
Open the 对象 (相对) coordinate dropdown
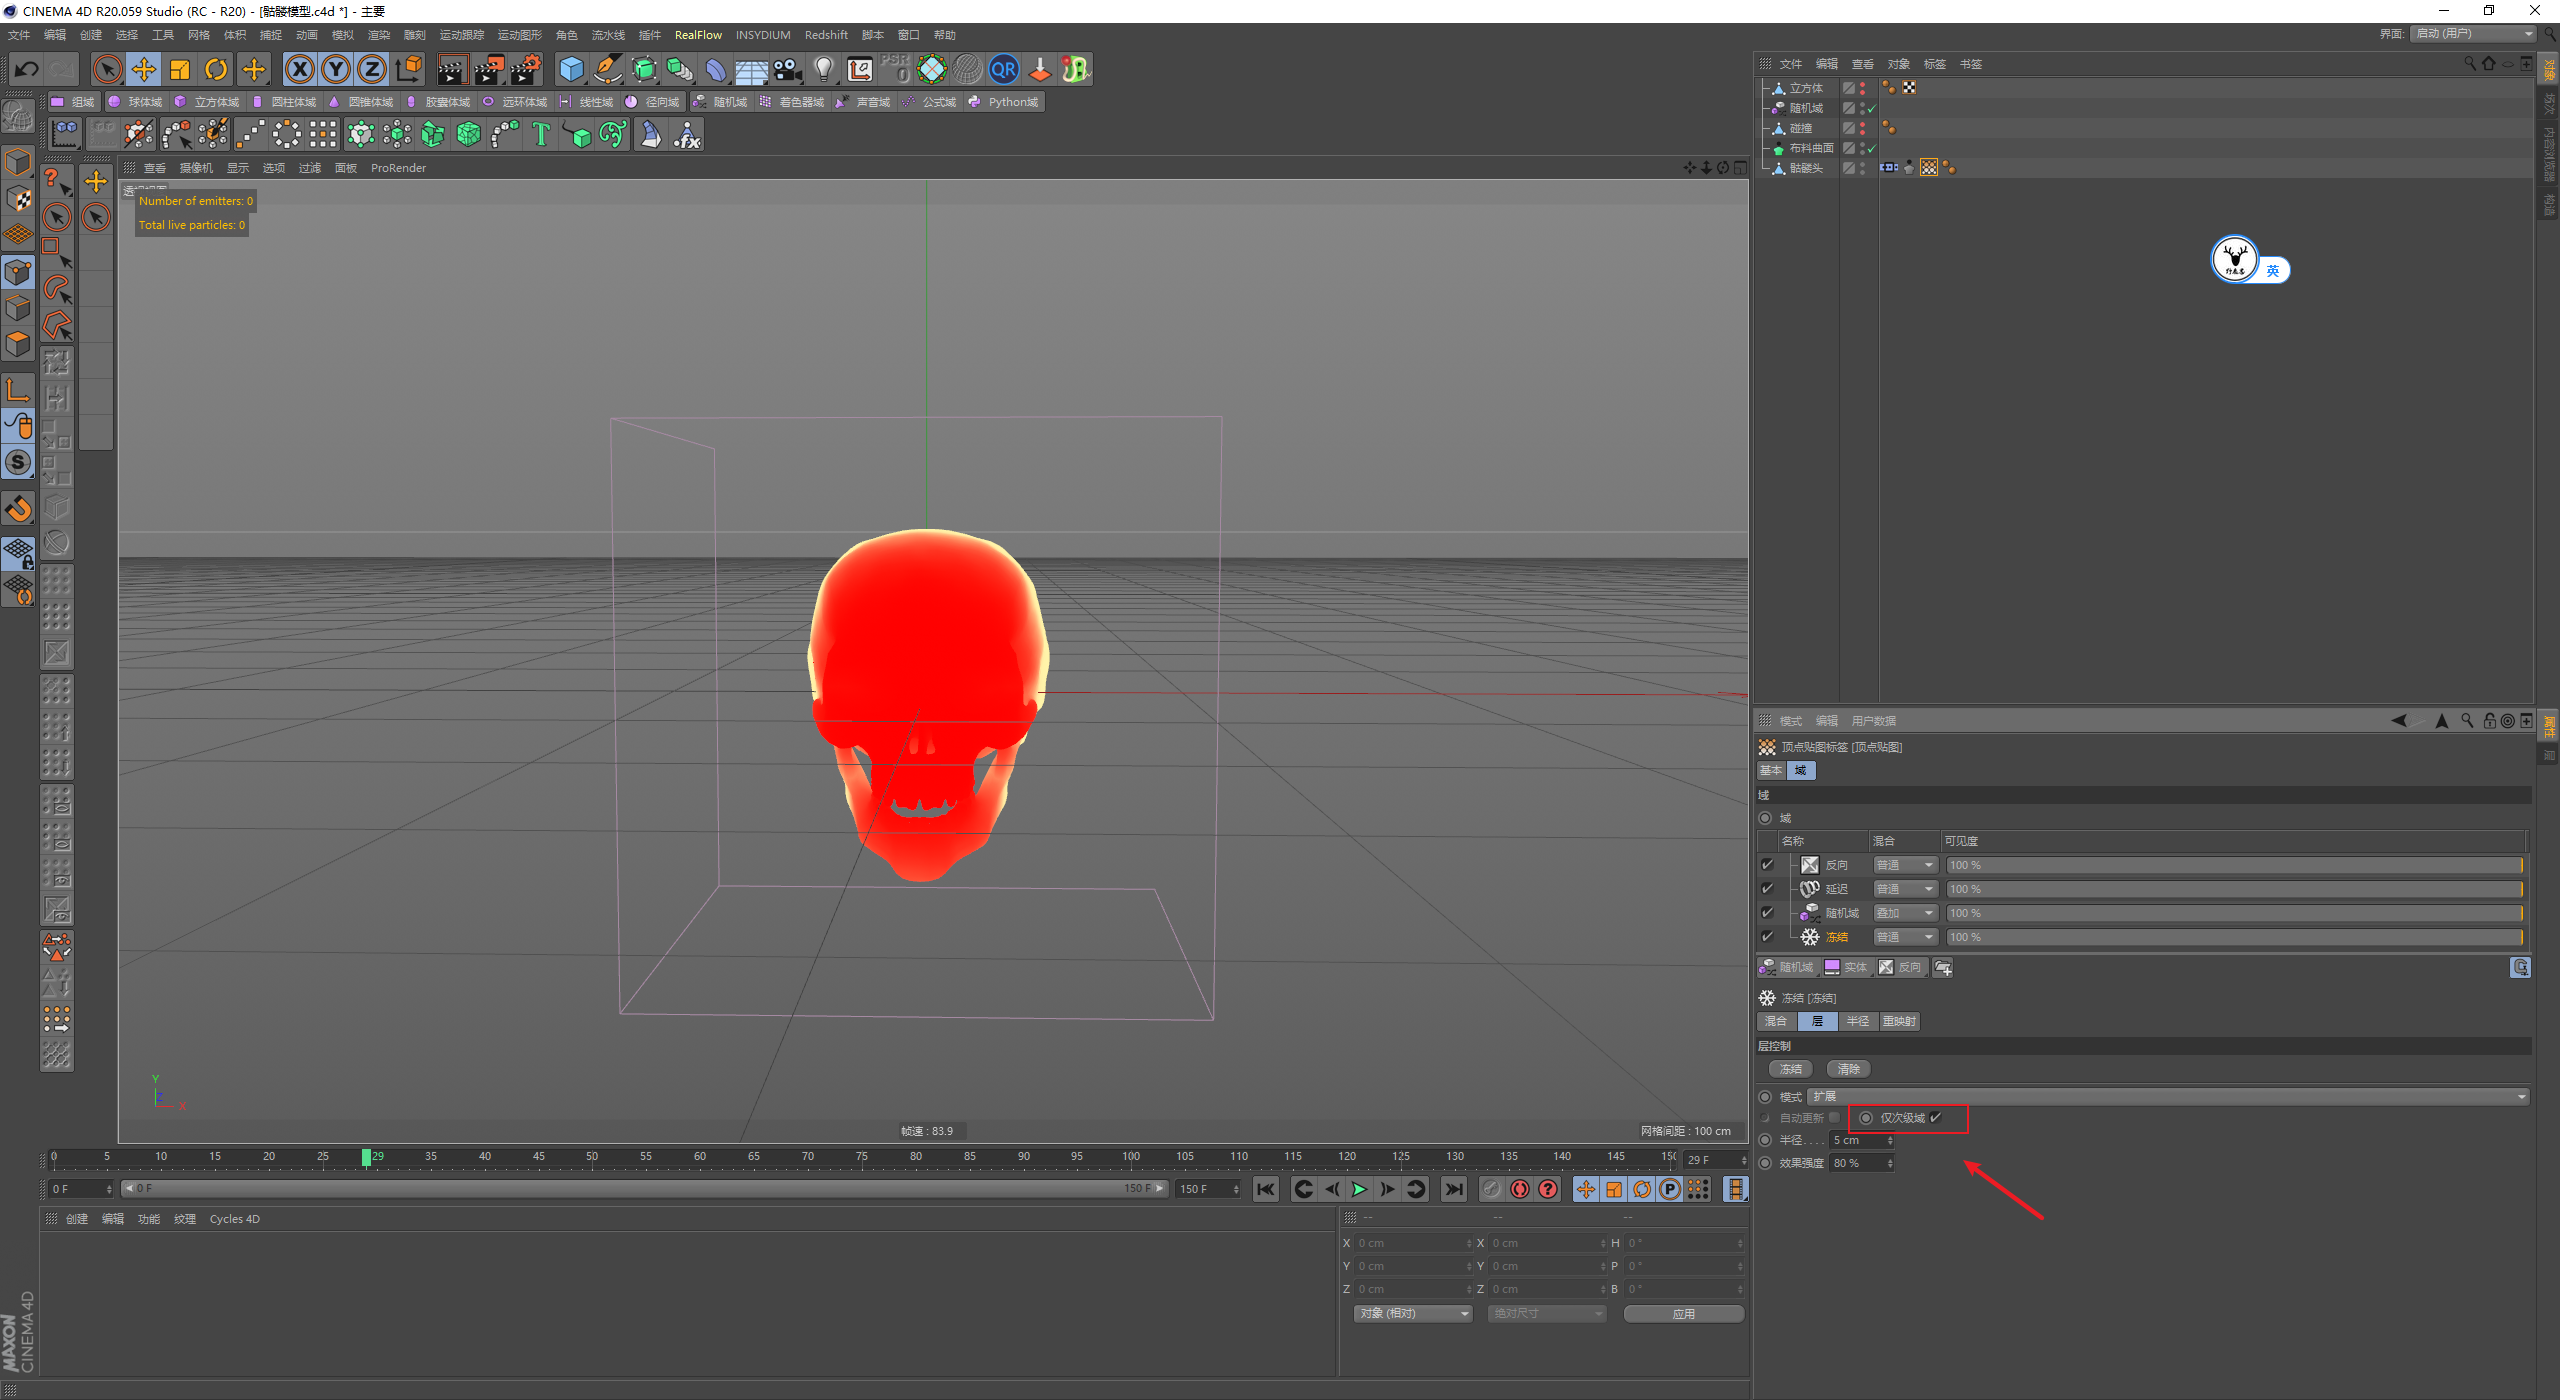(x=1413, y=1313)
